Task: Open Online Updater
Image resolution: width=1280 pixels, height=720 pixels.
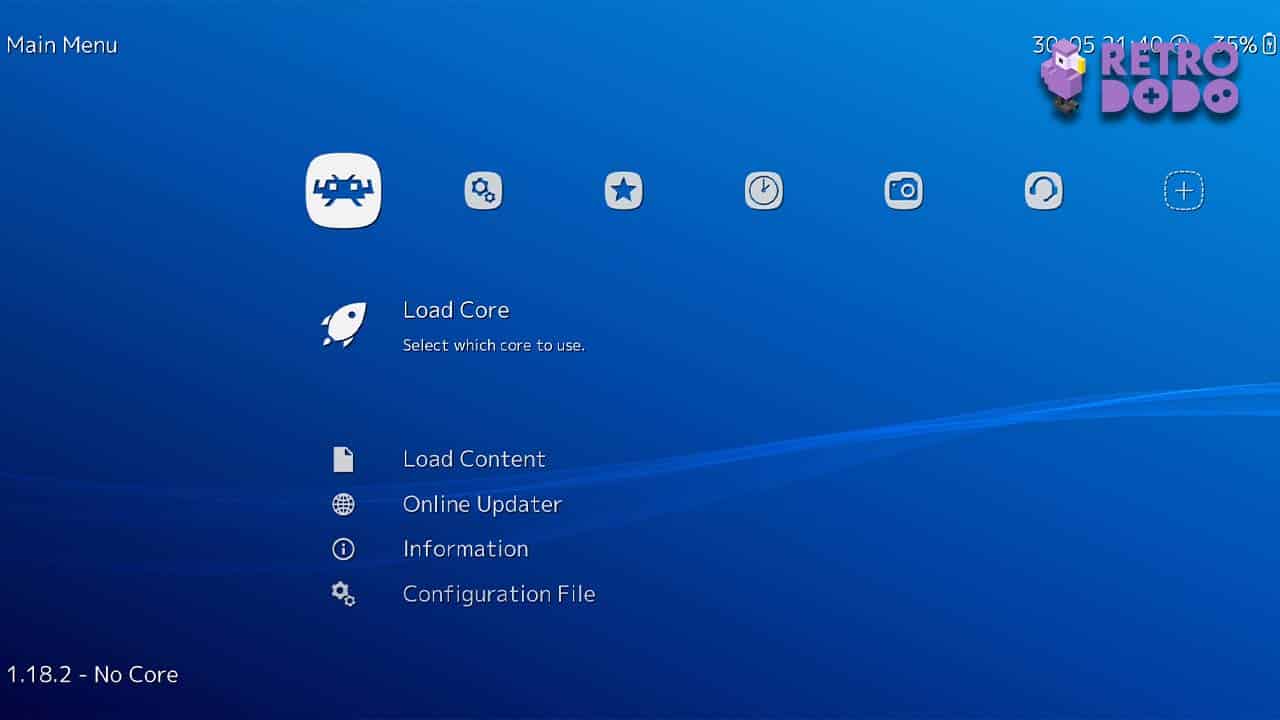Action: pyautogui.click(x=482, y=503)
